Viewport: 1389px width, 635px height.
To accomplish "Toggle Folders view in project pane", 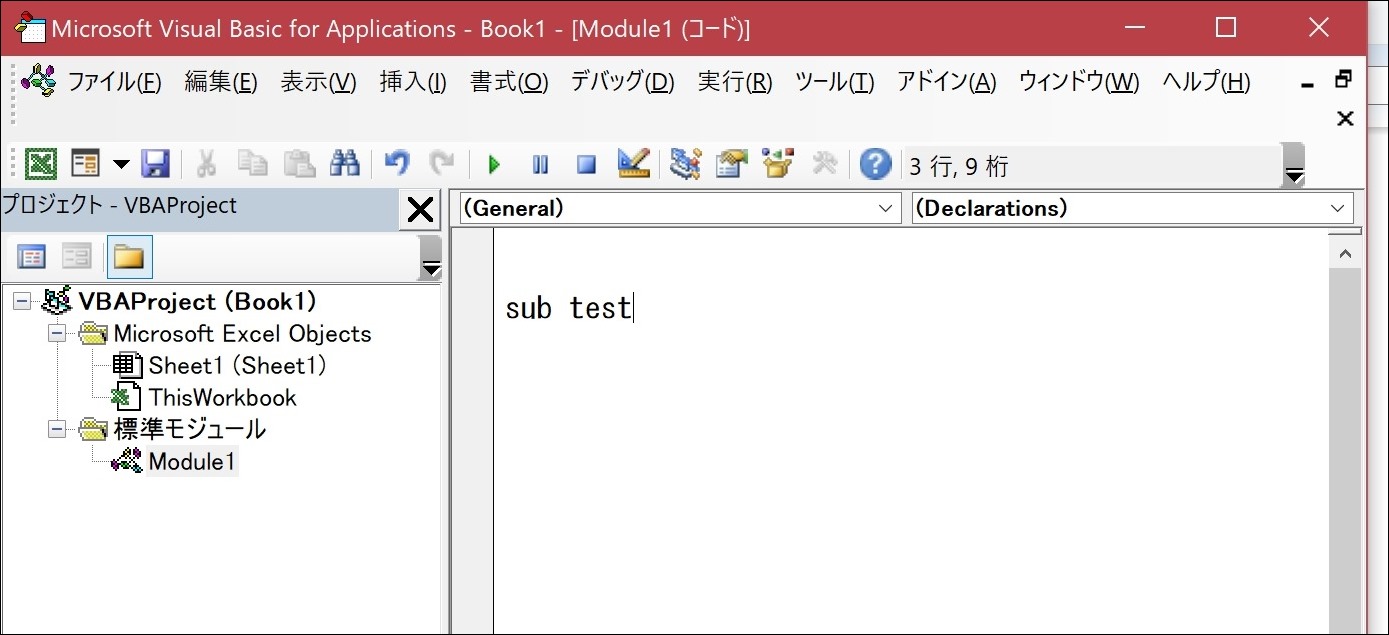I will pyautogui.click(x=129, y=257).
